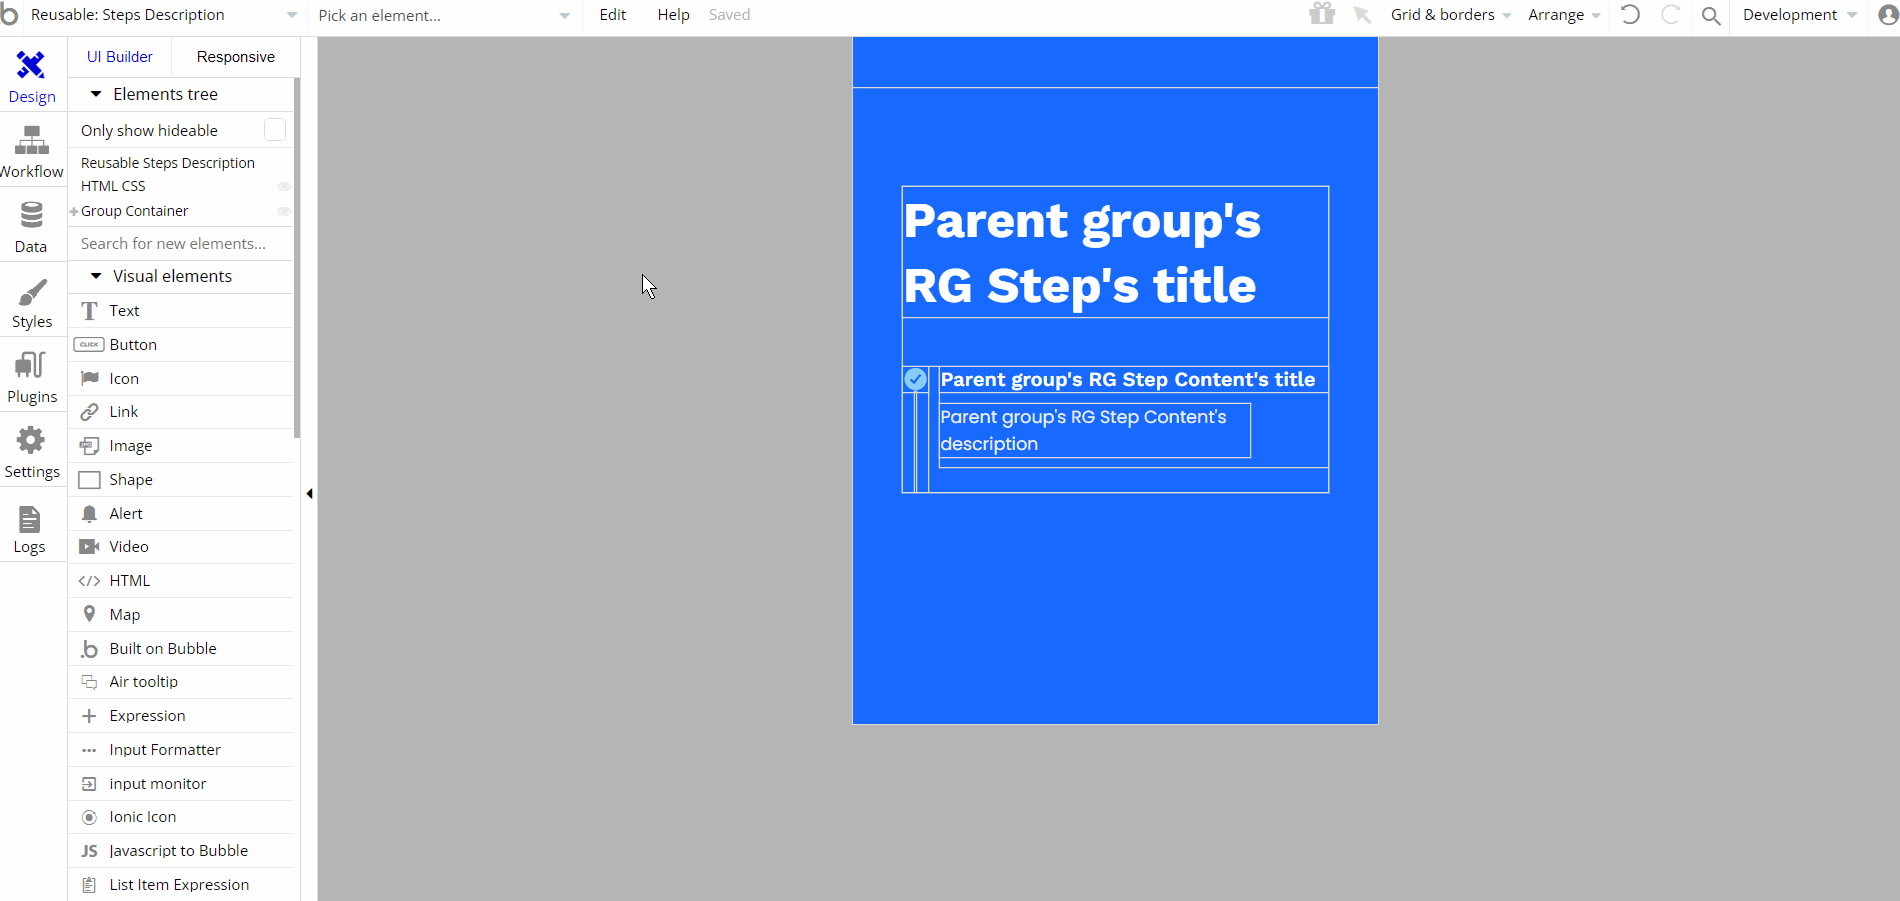Screen dimensions: 1900x901
Task: Collapse the Elements tree section
Action: [x=96, y=94]
